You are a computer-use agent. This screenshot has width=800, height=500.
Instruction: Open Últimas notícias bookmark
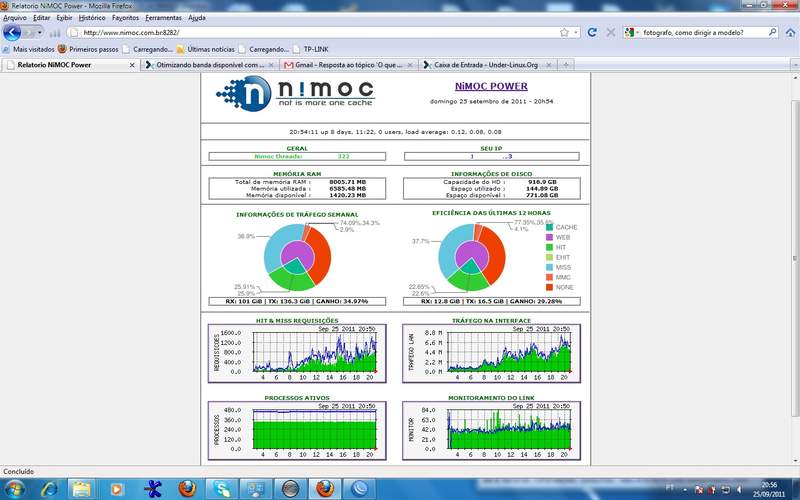(205, 49)
